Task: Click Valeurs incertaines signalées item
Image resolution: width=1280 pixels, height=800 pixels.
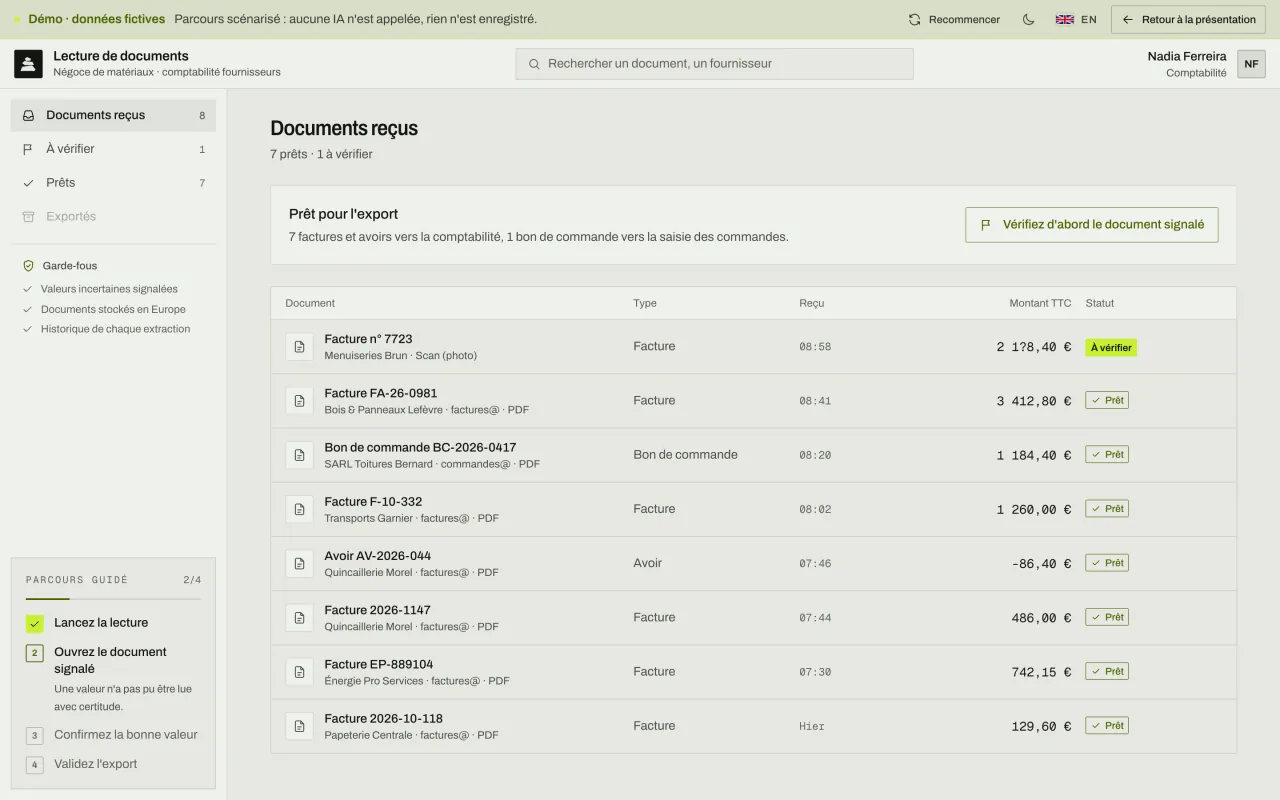Action: tap(109, 289)
